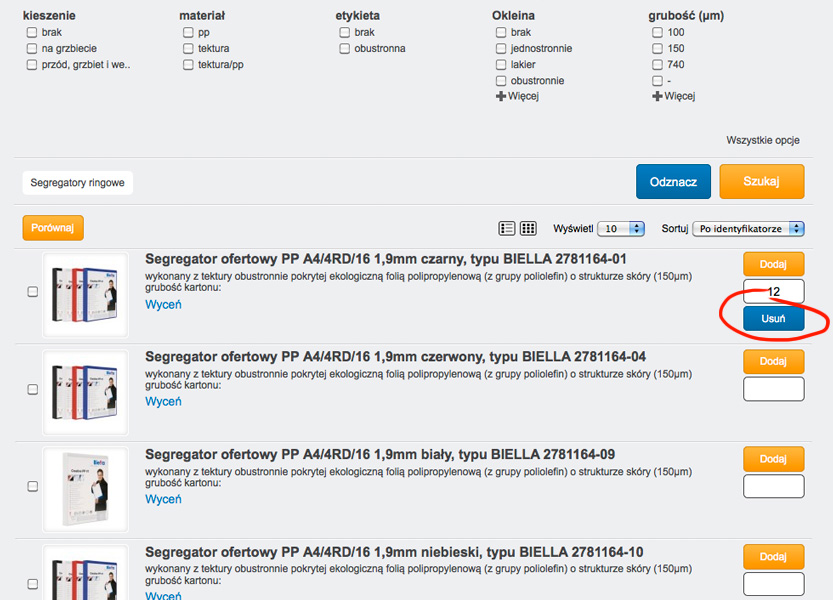Open product title ending BIELLA 2781164-01
This screenshot has width=833, height=600.
click(386, 259)
